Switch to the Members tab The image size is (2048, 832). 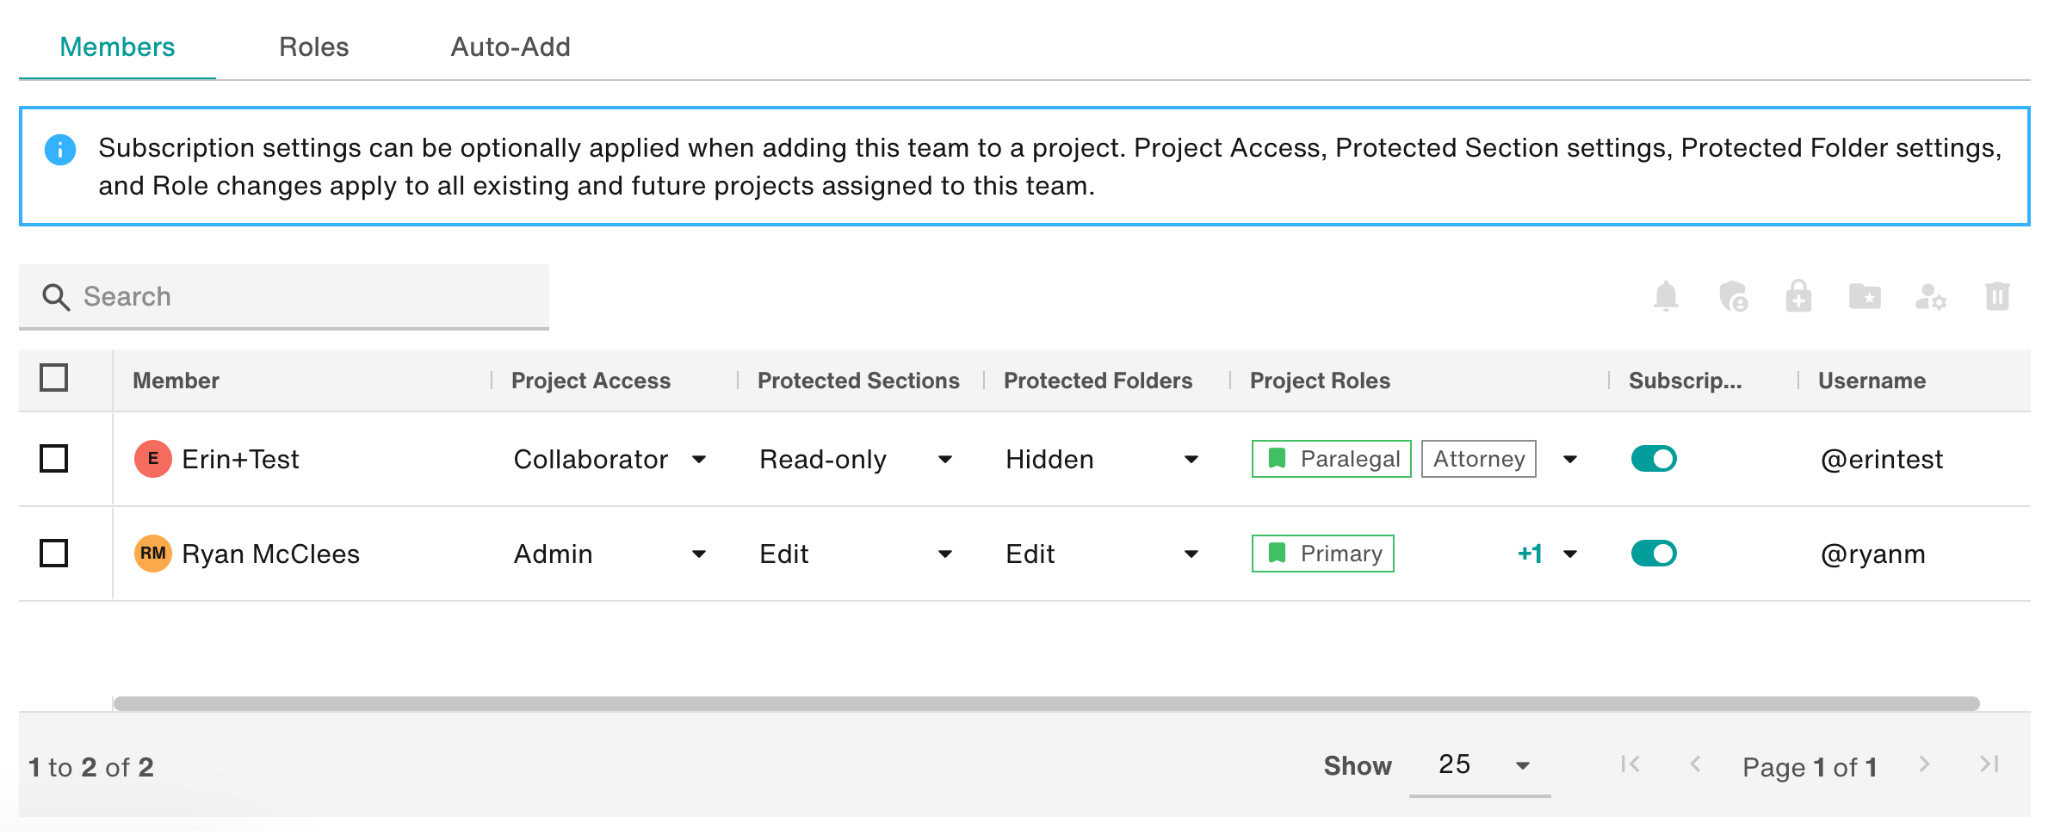pyautogui.click(x=117, y=47)
